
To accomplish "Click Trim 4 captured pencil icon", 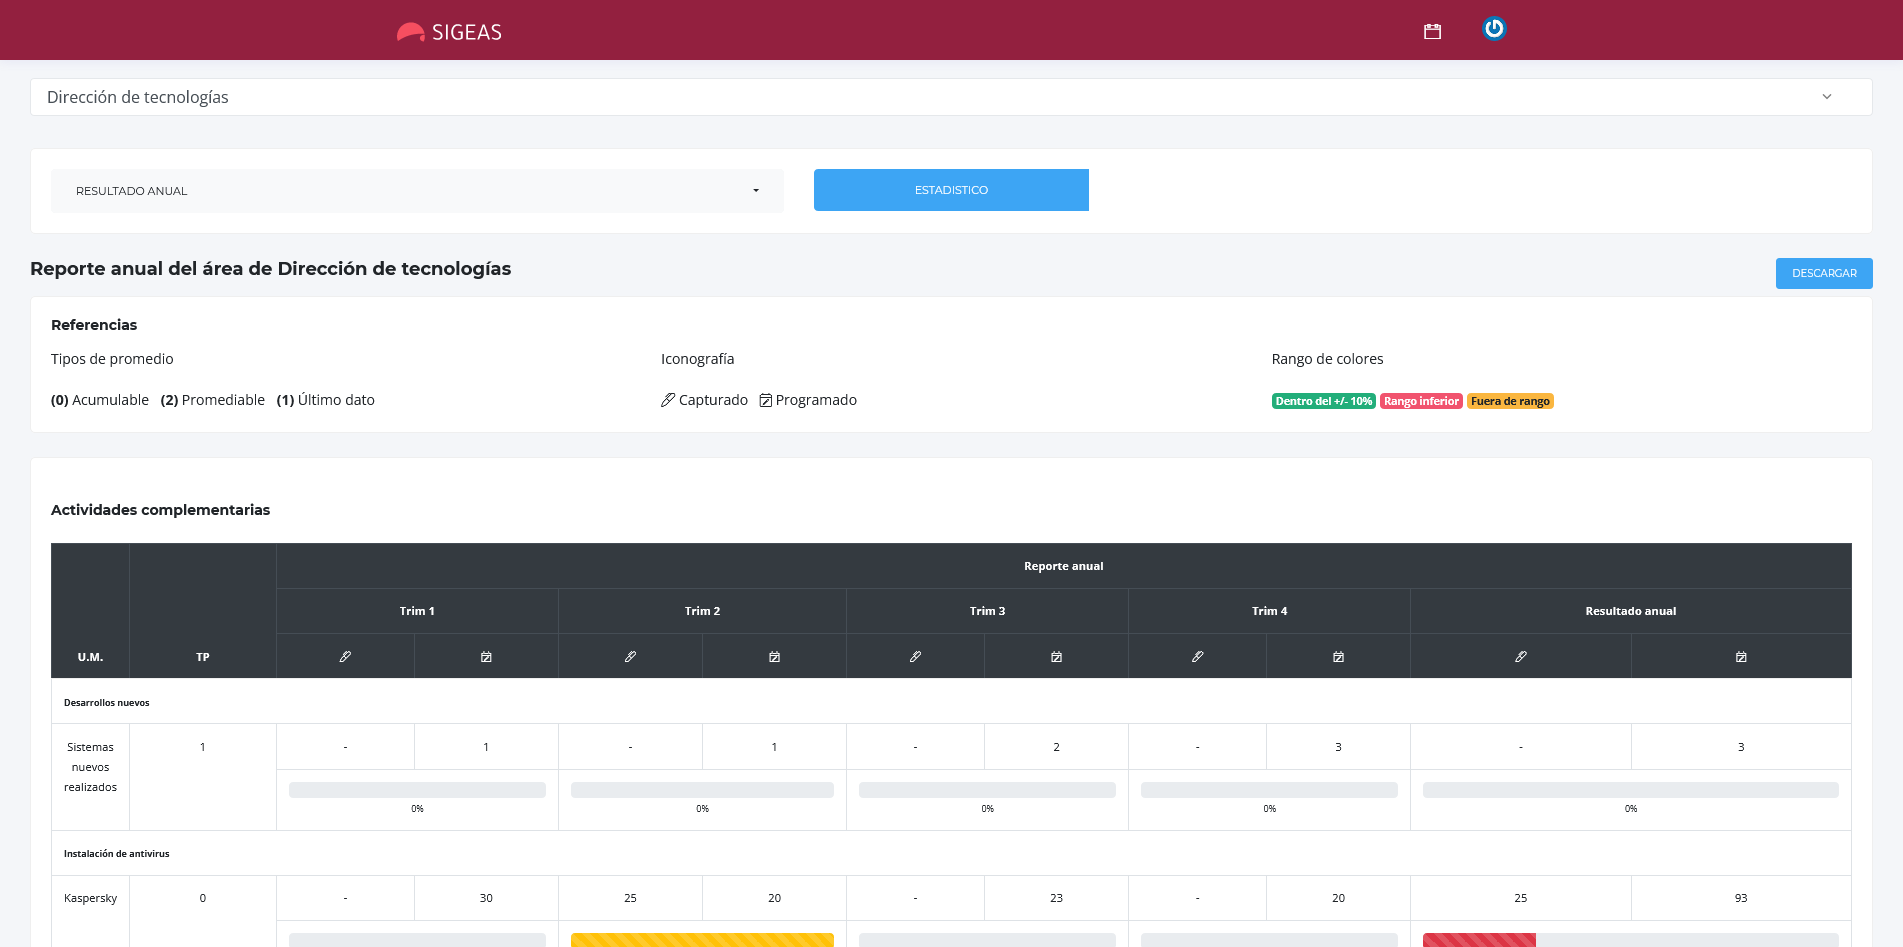I will [1197, 657].
